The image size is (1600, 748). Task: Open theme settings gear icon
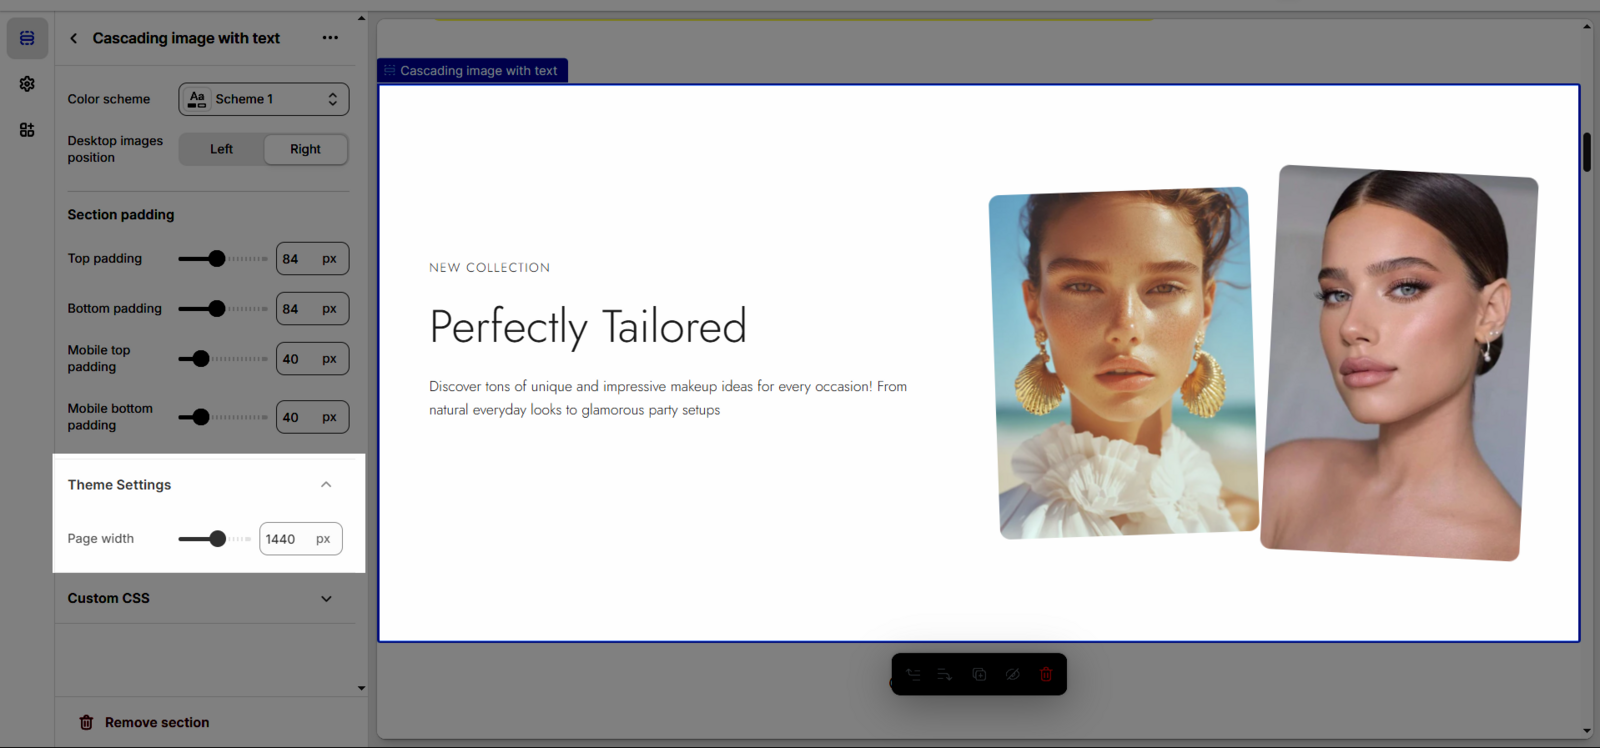pos(27,84)
